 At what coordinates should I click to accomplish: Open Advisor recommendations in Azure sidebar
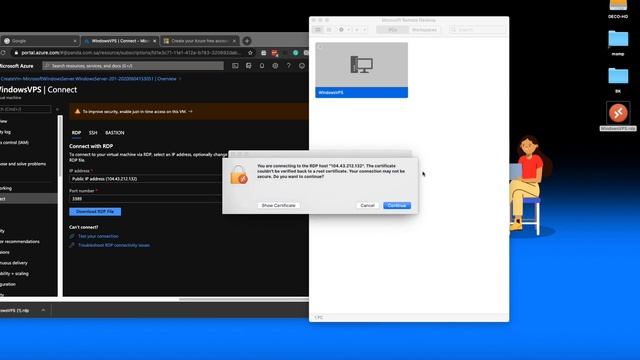pos(20,241)
